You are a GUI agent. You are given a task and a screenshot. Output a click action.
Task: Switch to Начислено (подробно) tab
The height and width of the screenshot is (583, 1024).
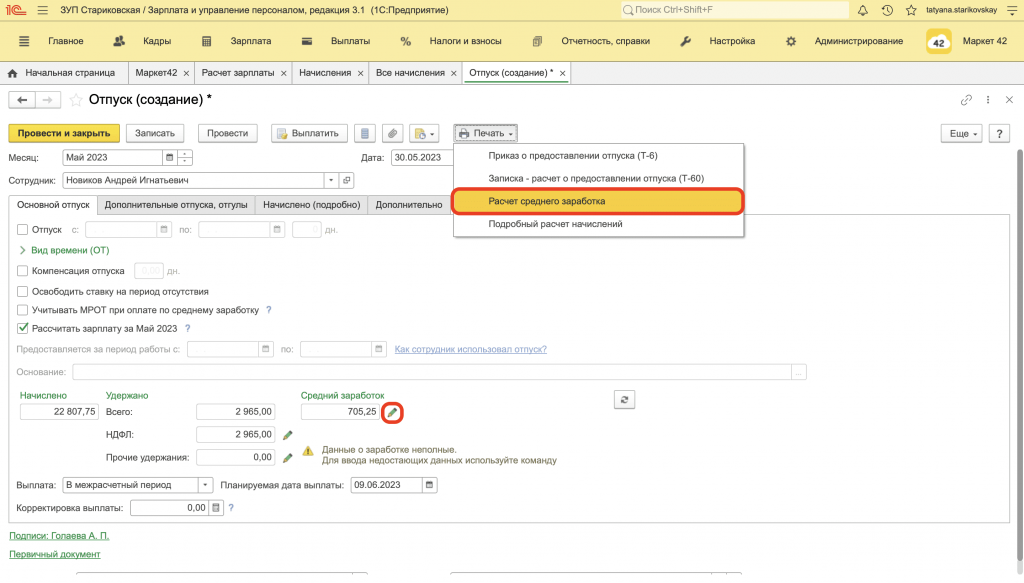tap(312, 205)
